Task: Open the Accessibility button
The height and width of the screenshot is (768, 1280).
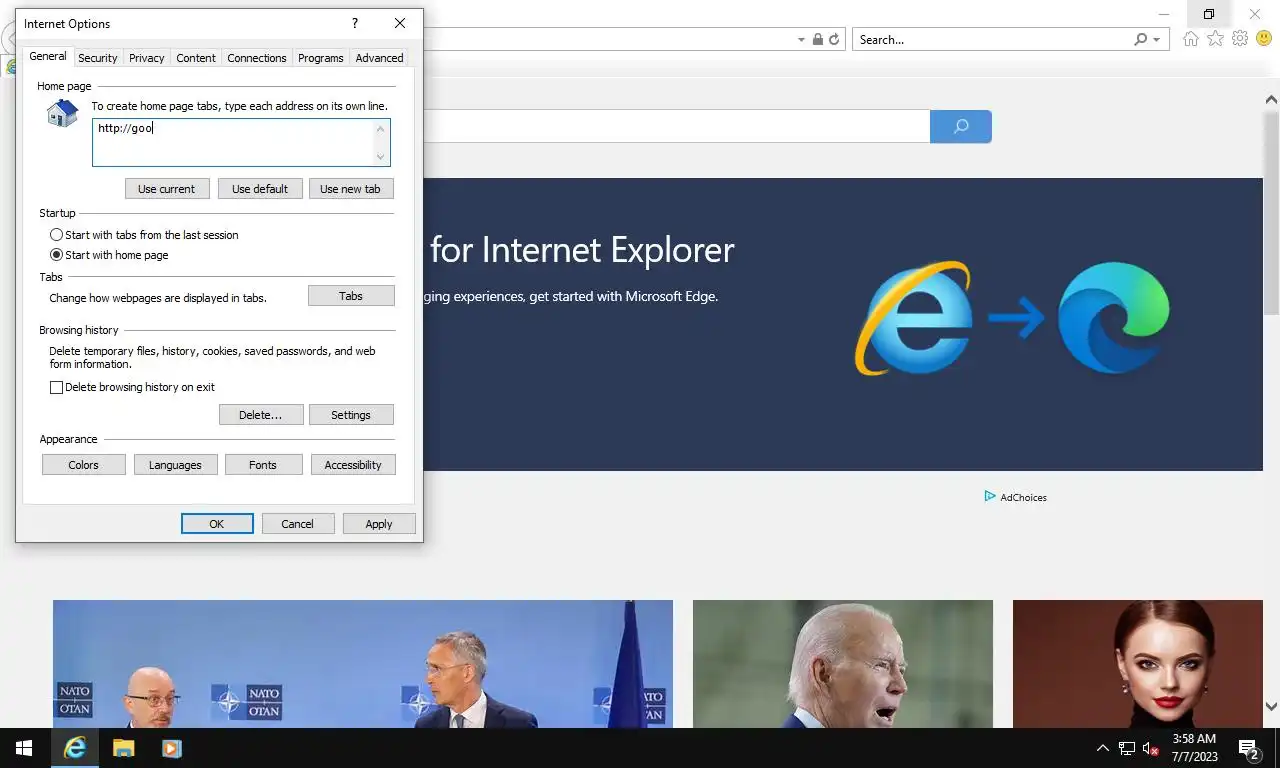Action: [x=353, y=465]
